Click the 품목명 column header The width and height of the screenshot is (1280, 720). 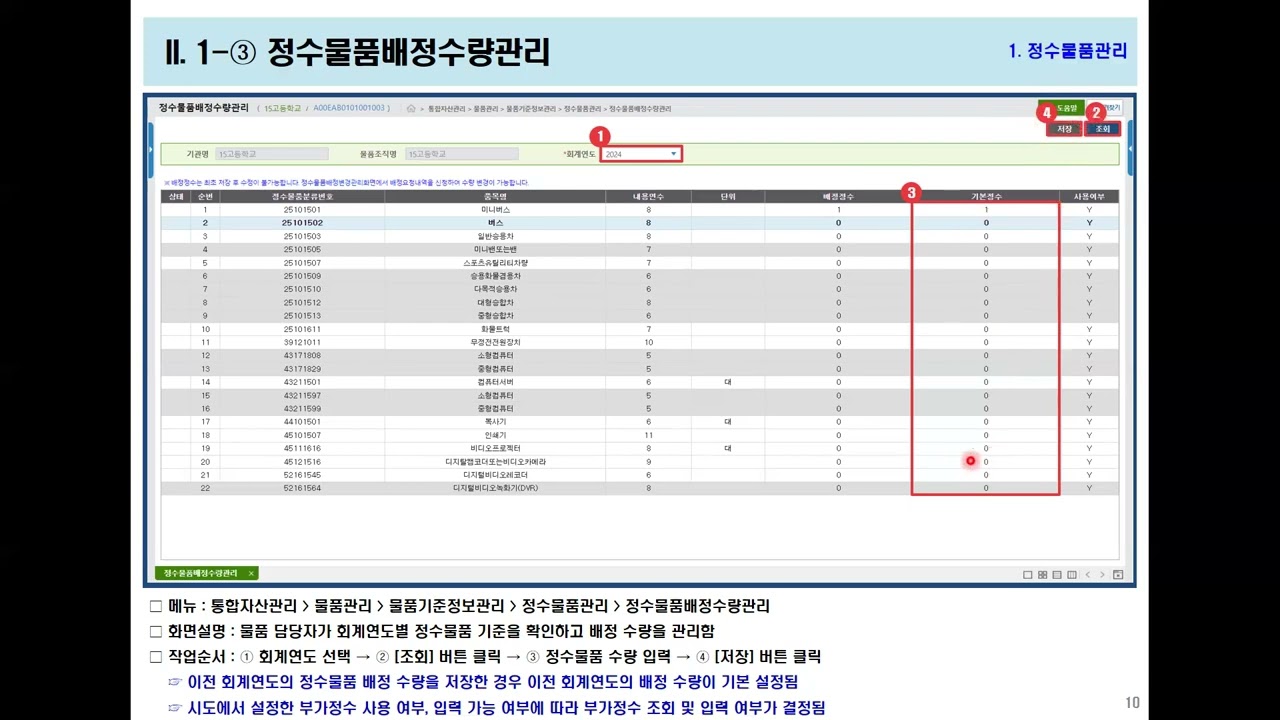coord(495,197)
